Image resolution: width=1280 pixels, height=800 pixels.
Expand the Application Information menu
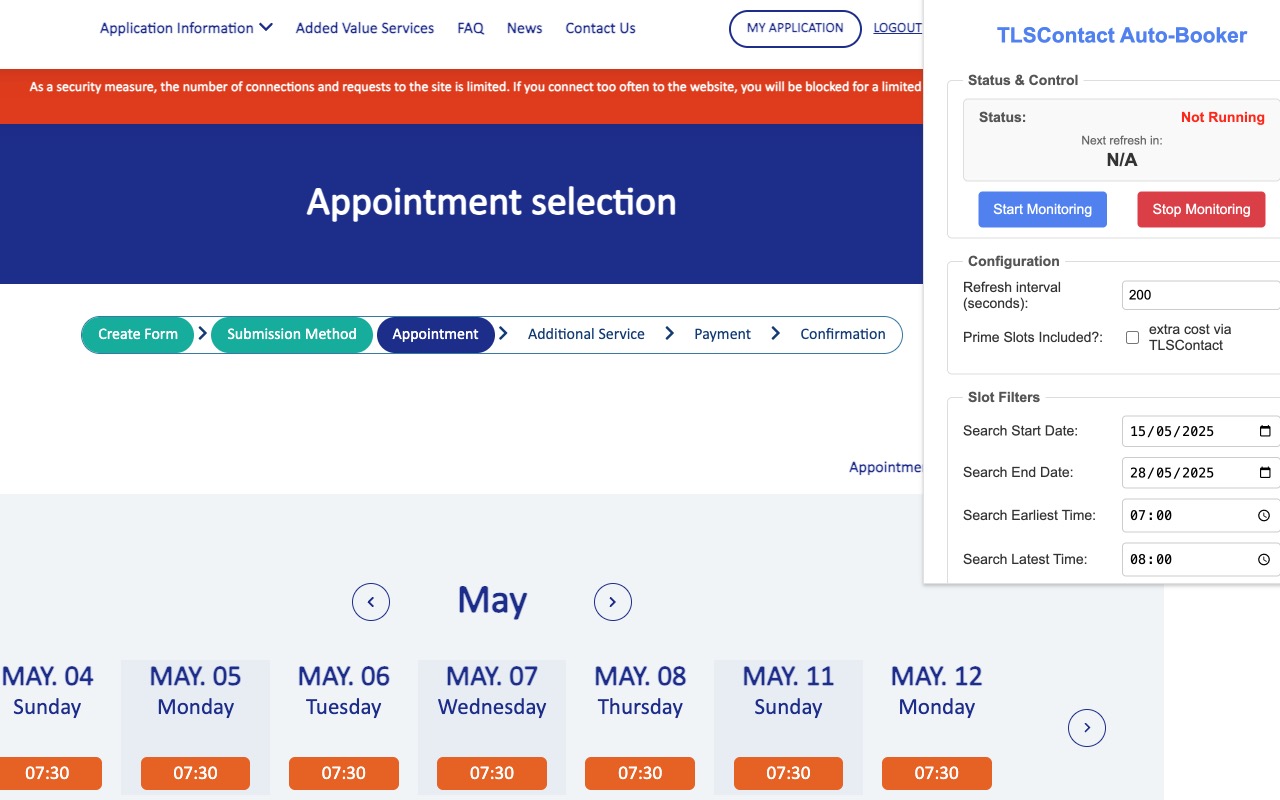[x=185, y=28]
